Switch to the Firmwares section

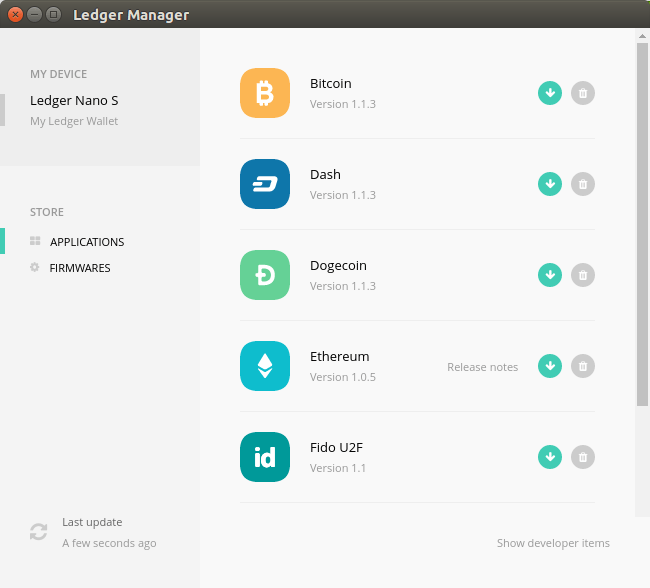[x=80, y=268]
